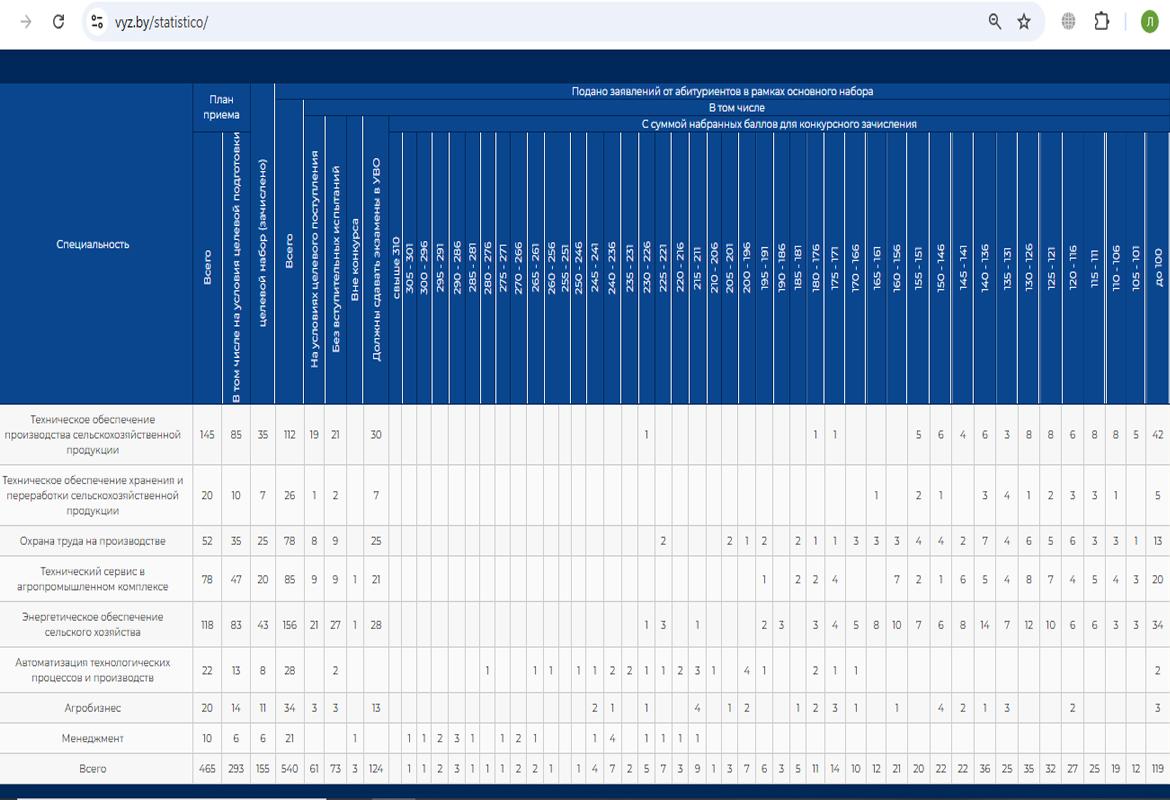This screenshot has width=1170, height=800.
Task: Open site information icon beside URL
Action: click(x=97, y=22)
